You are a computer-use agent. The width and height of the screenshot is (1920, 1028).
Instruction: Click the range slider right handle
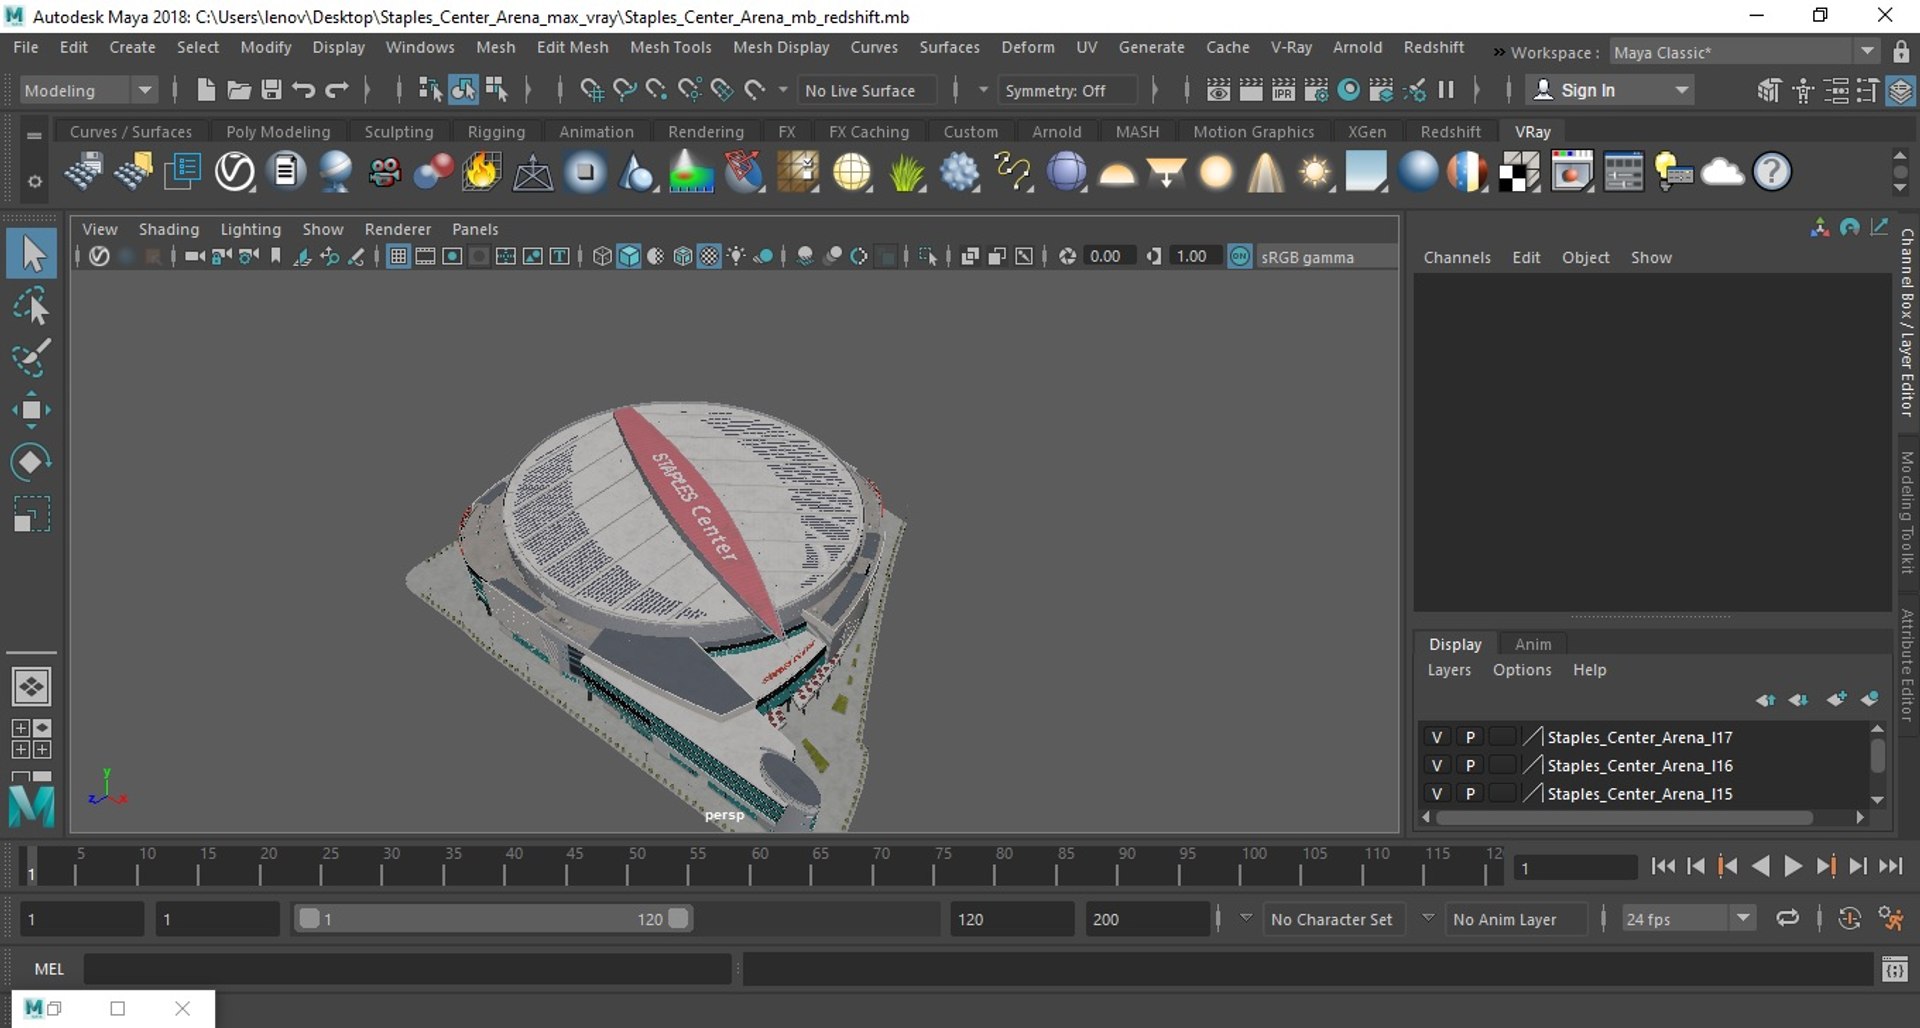point(678,919)
